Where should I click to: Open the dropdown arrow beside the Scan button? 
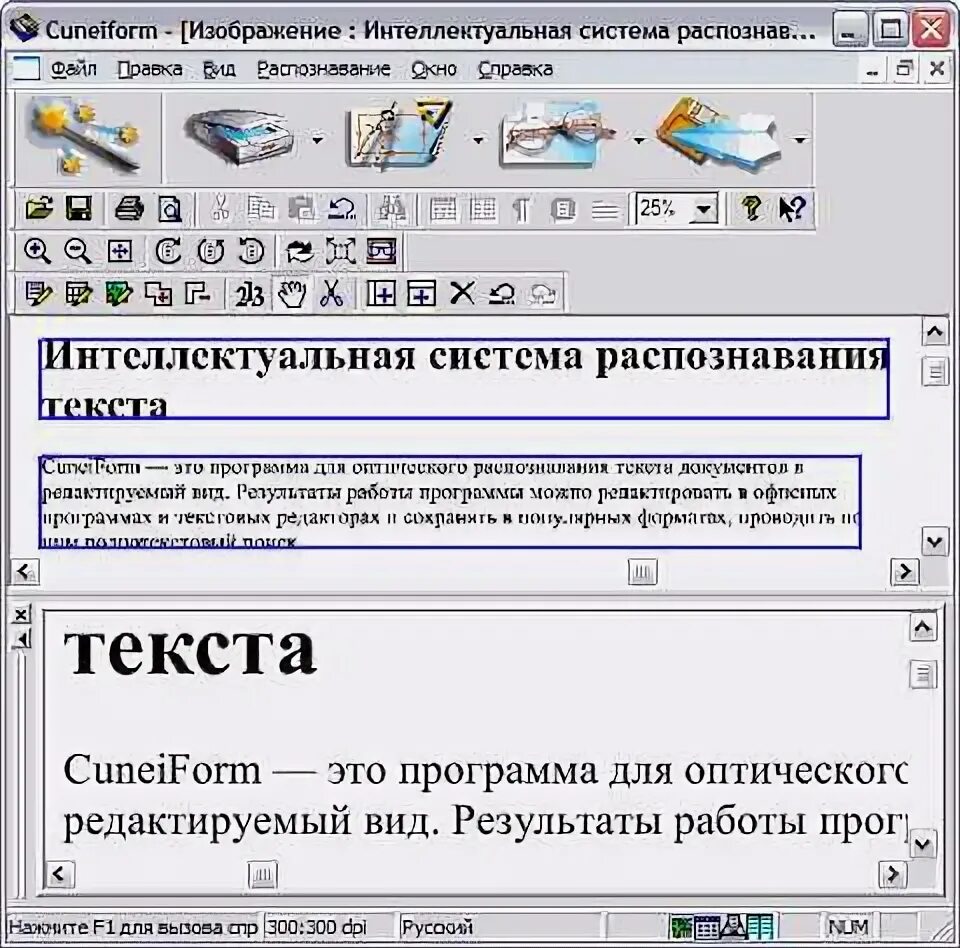coord(317,140)
